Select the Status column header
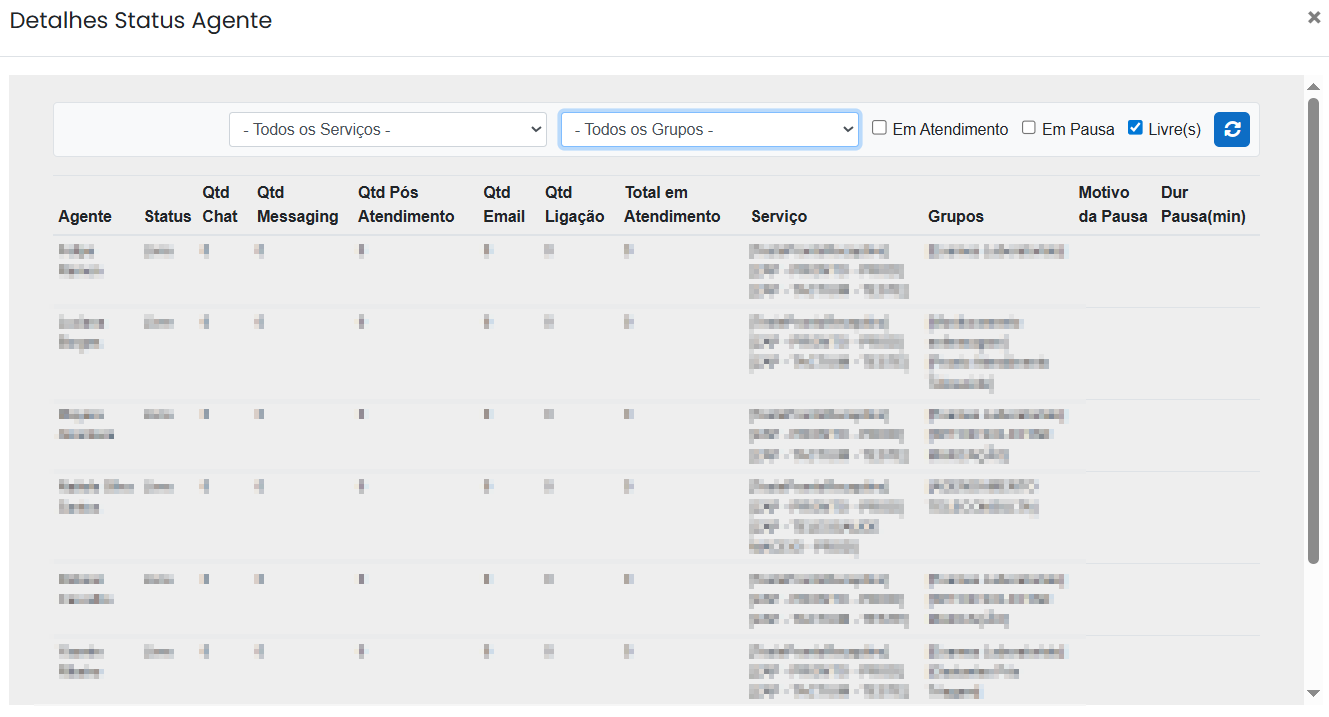Image resolution: width=1329 pixels, height=717 pixels. (167, 216)
